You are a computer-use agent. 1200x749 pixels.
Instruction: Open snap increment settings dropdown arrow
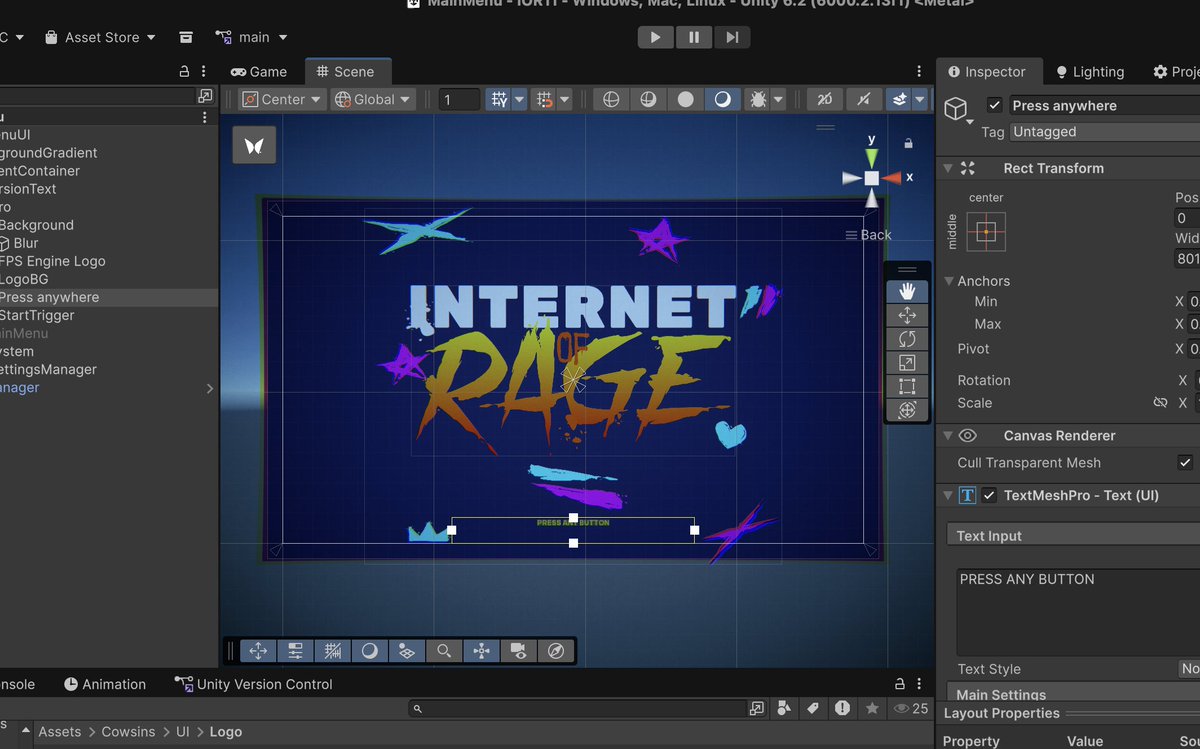565,99
